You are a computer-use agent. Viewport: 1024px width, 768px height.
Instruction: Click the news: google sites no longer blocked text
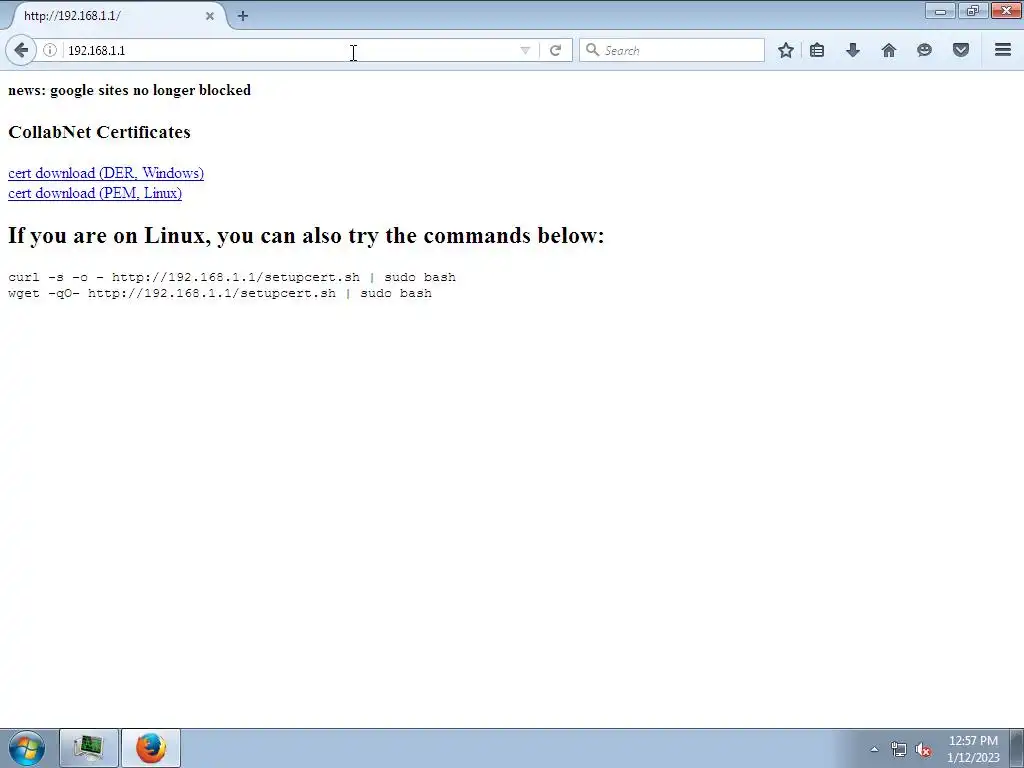tap(129, 90)
